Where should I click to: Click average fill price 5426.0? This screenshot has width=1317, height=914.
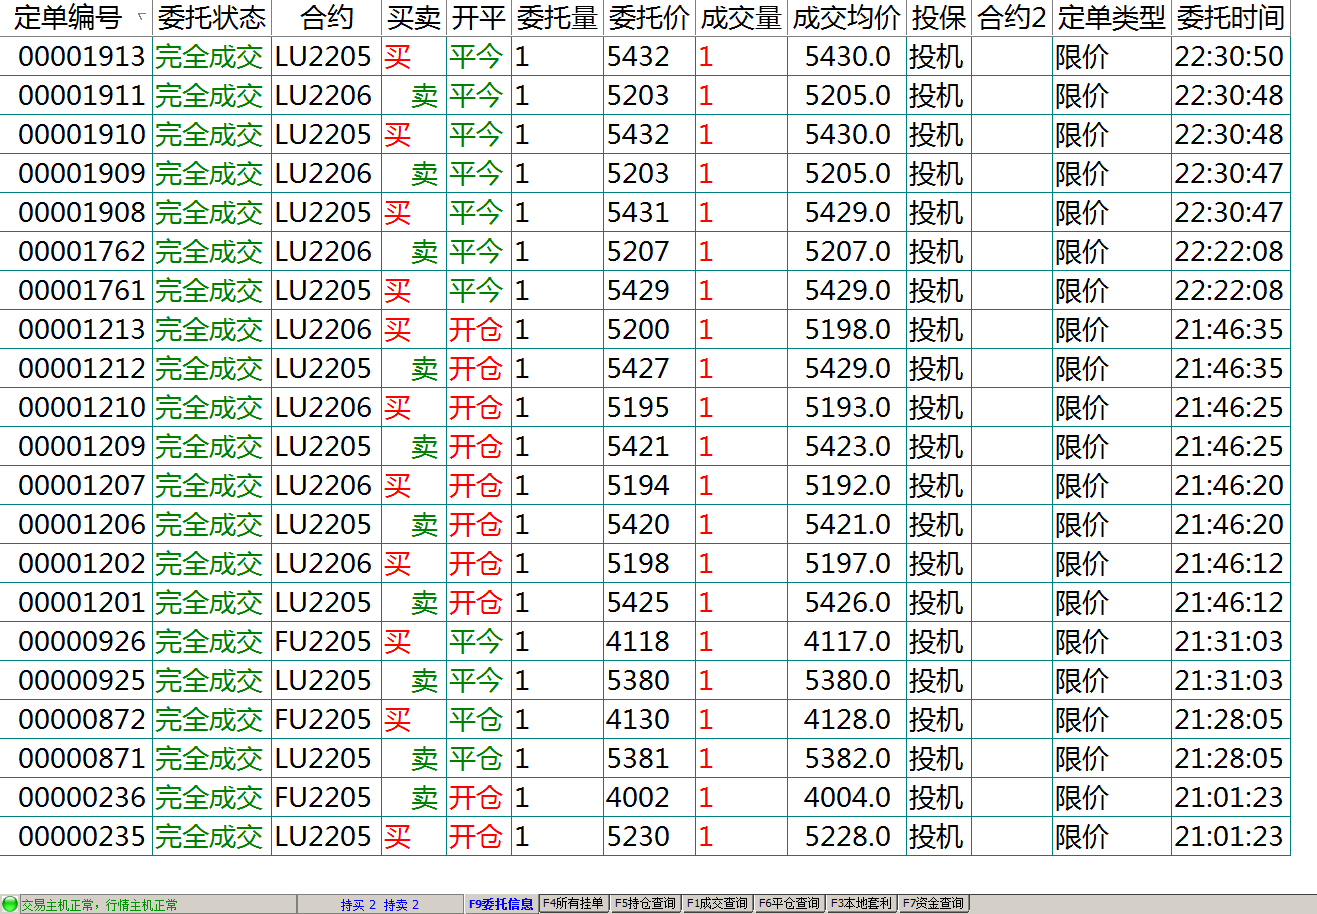coord(847,603)
